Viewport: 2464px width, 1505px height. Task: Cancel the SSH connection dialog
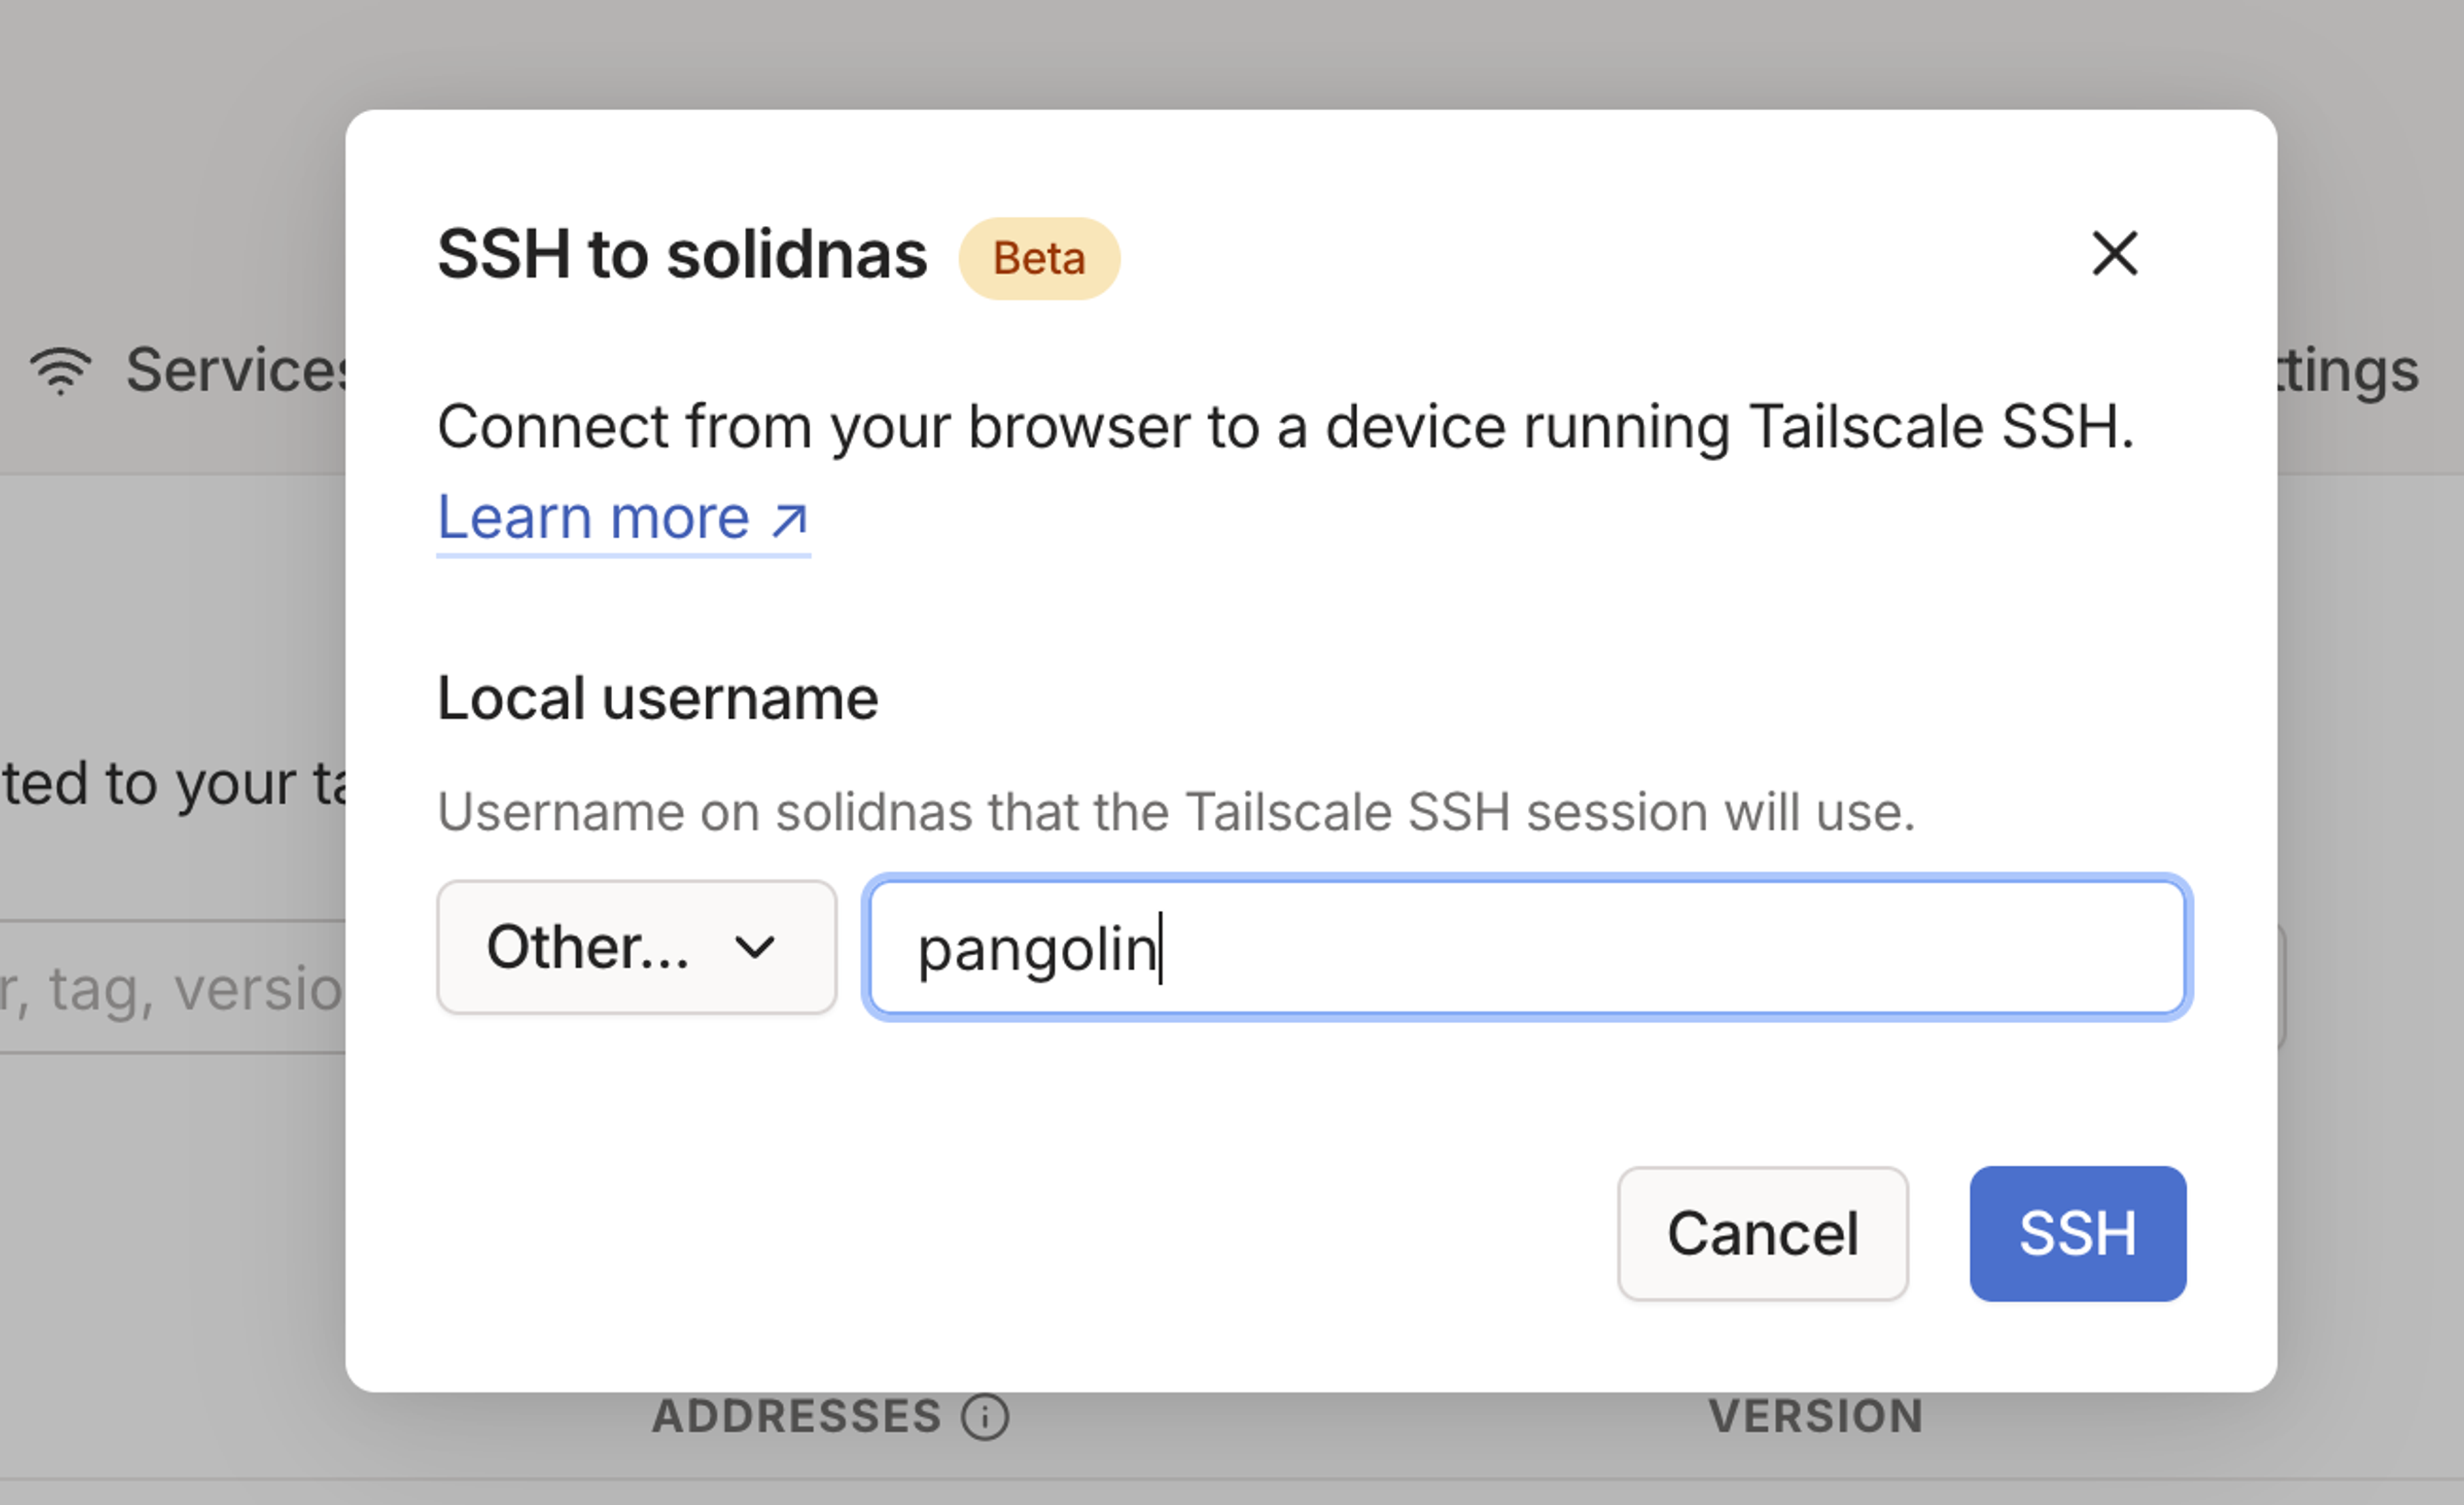[x=1762, y=1233]
